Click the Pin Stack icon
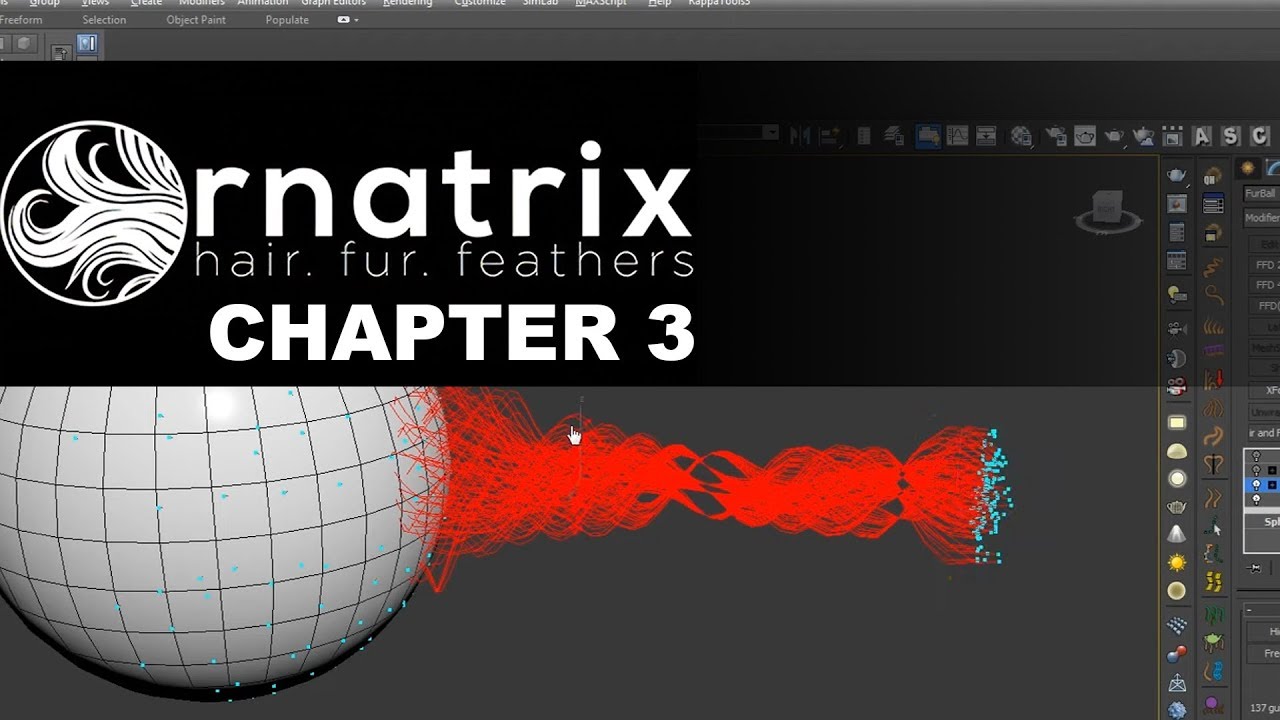1280x720 pixels. tap(1256, 568)
